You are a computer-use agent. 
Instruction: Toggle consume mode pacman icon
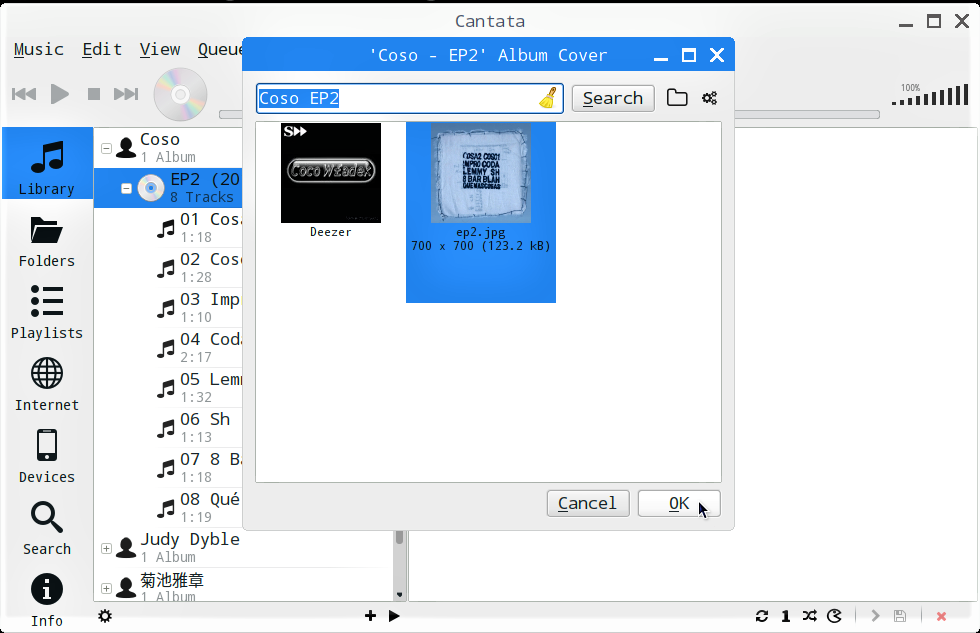click(834, 616)
